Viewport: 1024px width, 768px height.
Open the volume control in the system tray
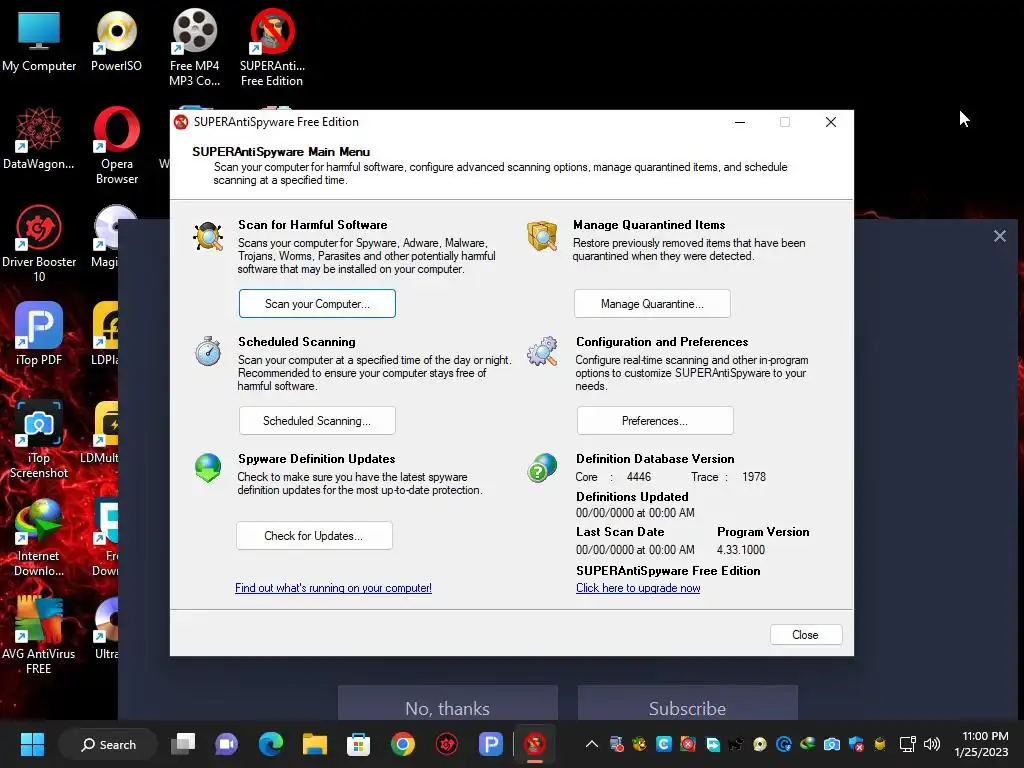point(932,744)
